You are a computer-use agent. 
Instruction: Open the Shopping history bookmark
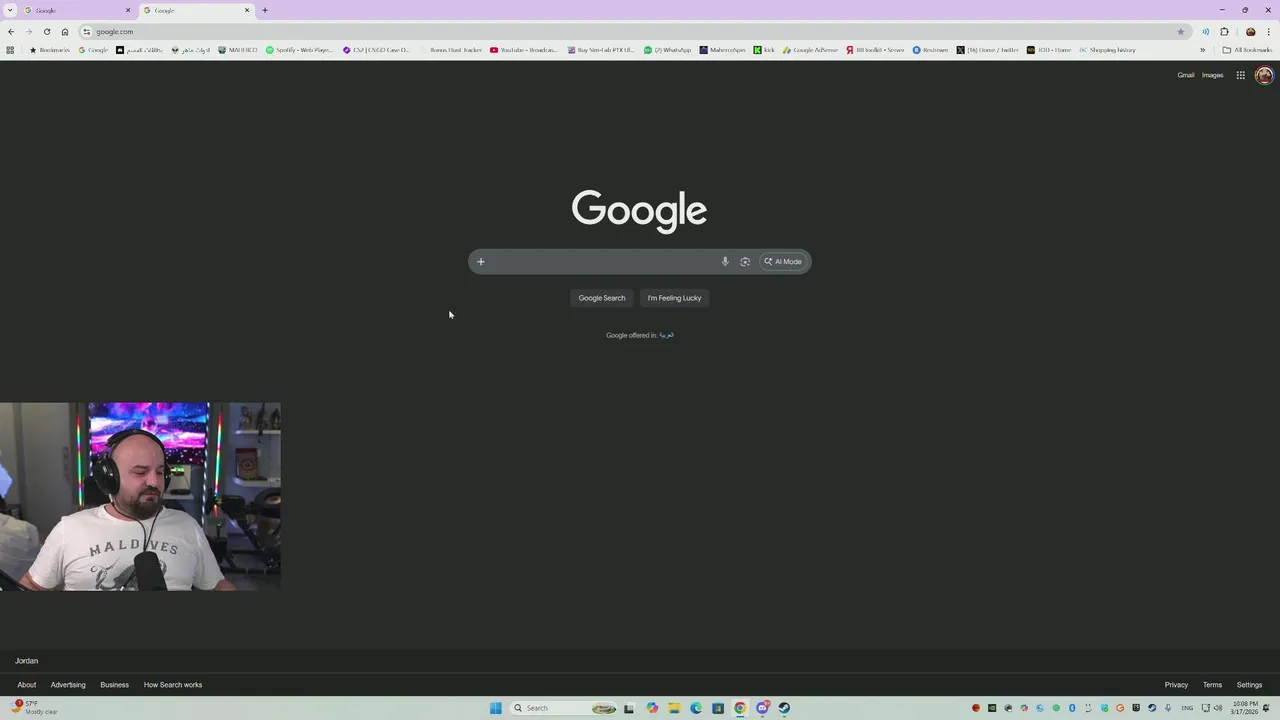click(1107, 50)
